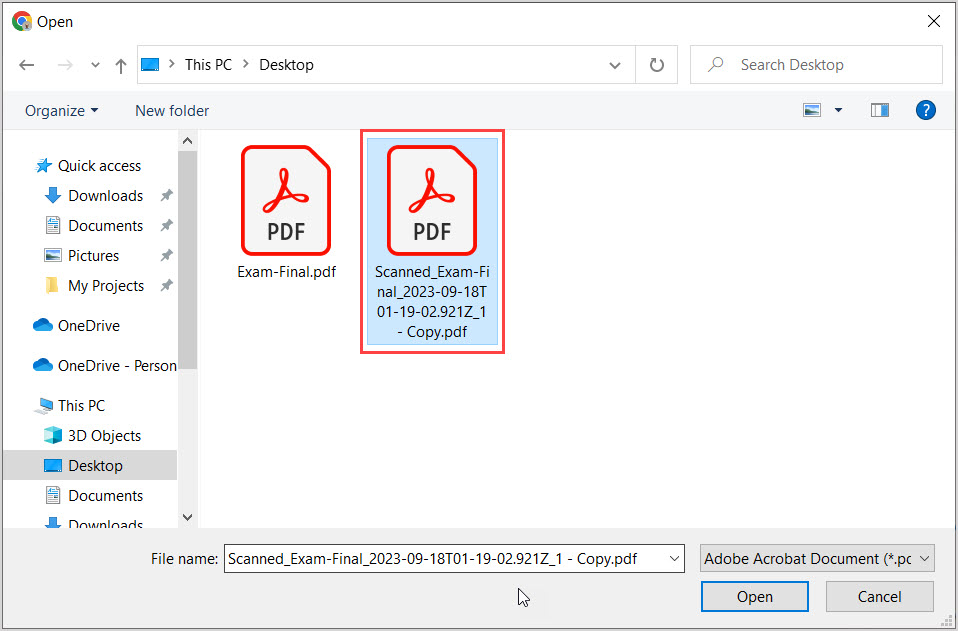This screenshot has width=958, height=631.
Task: Open help with the question mark icon
Action: point(926,110)
